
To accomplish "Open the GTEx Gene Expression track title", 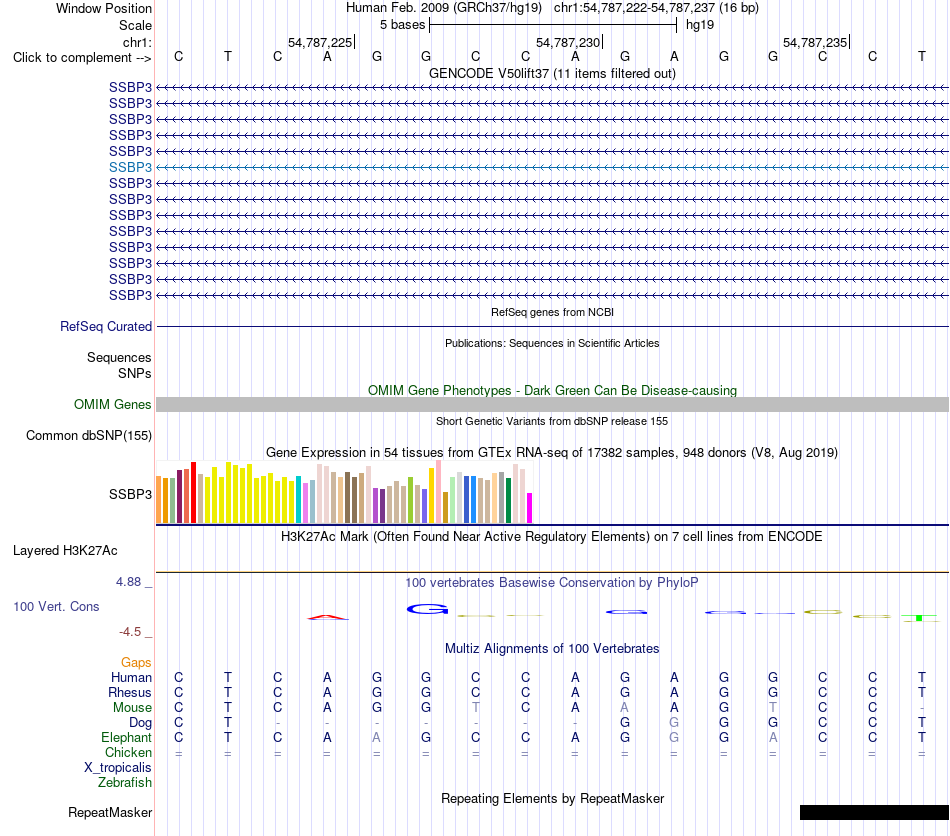I will pos(552,453).
